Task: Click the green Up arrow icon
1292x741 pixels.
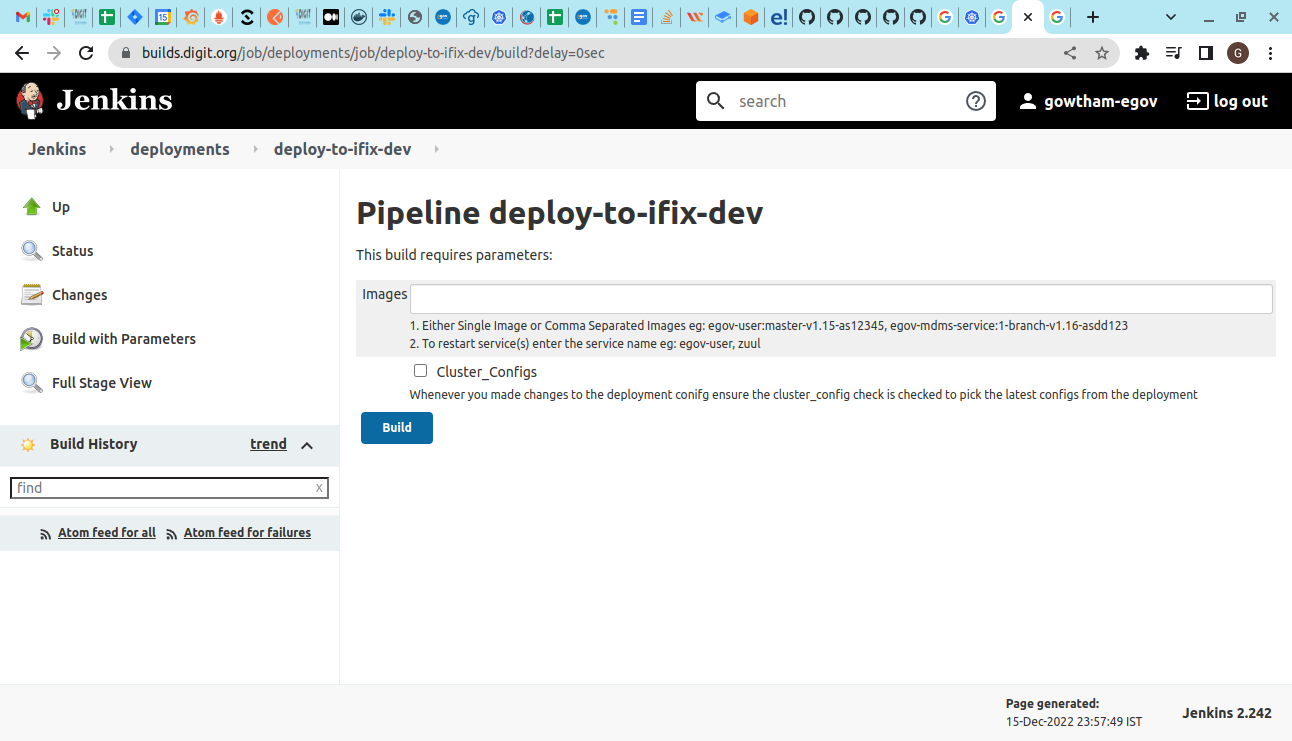Action: 32,207
